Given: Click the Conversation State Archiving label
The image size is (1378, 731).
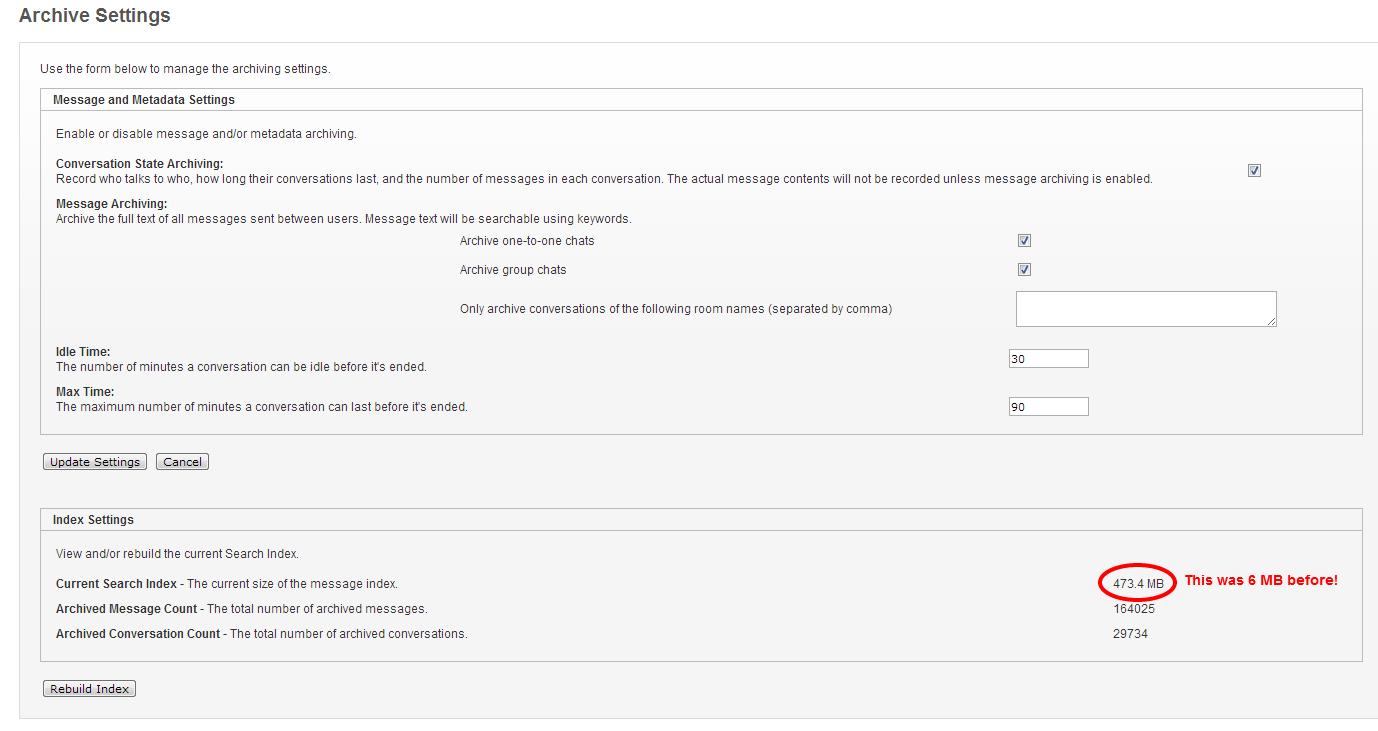Looking at the screenshot, I should (x=140, y=164).
